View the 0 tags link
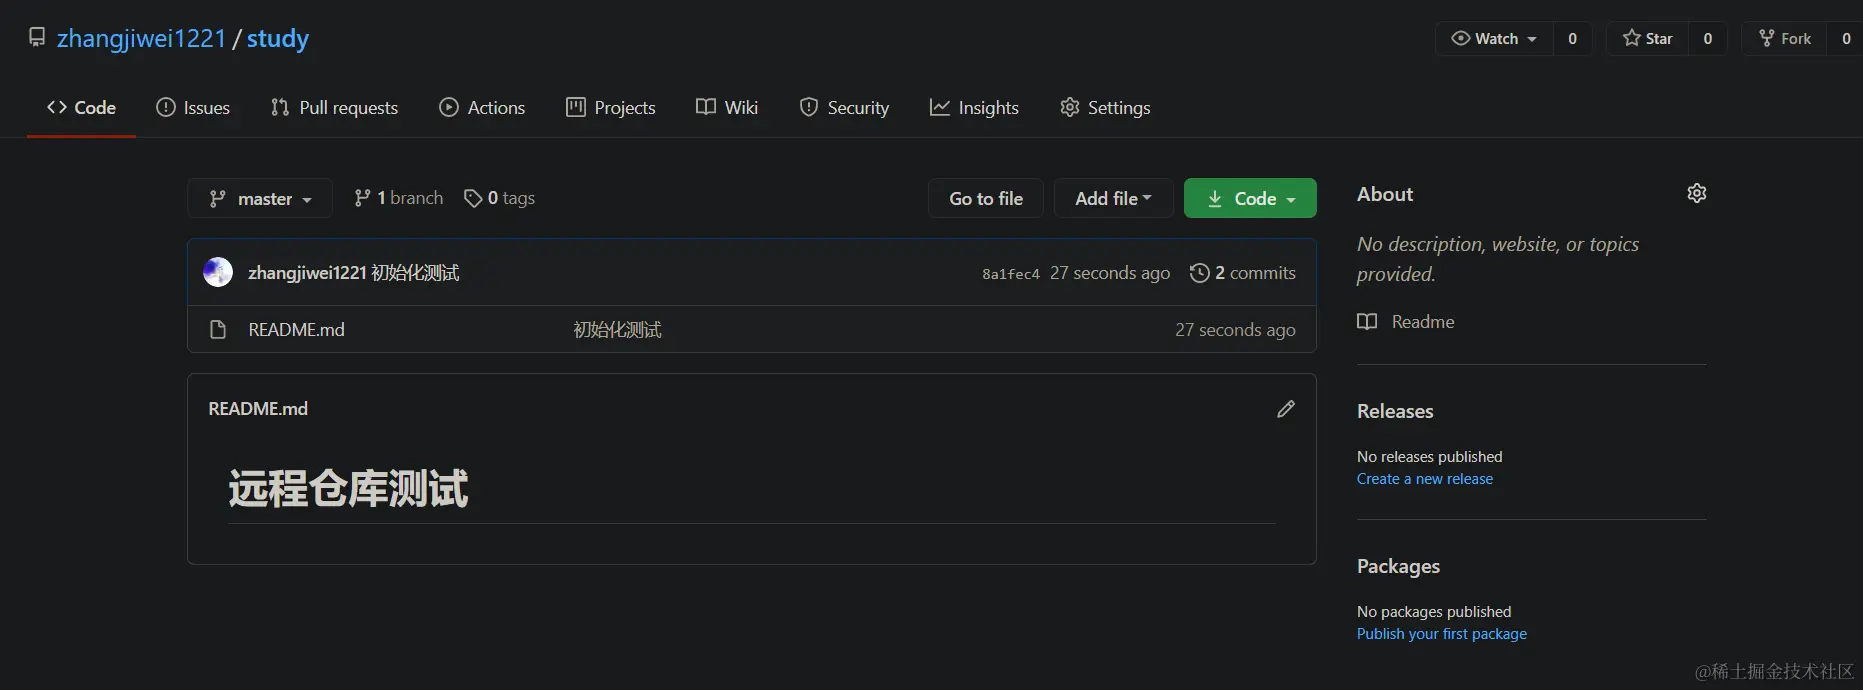1863x690 pixels. [499, 198]
